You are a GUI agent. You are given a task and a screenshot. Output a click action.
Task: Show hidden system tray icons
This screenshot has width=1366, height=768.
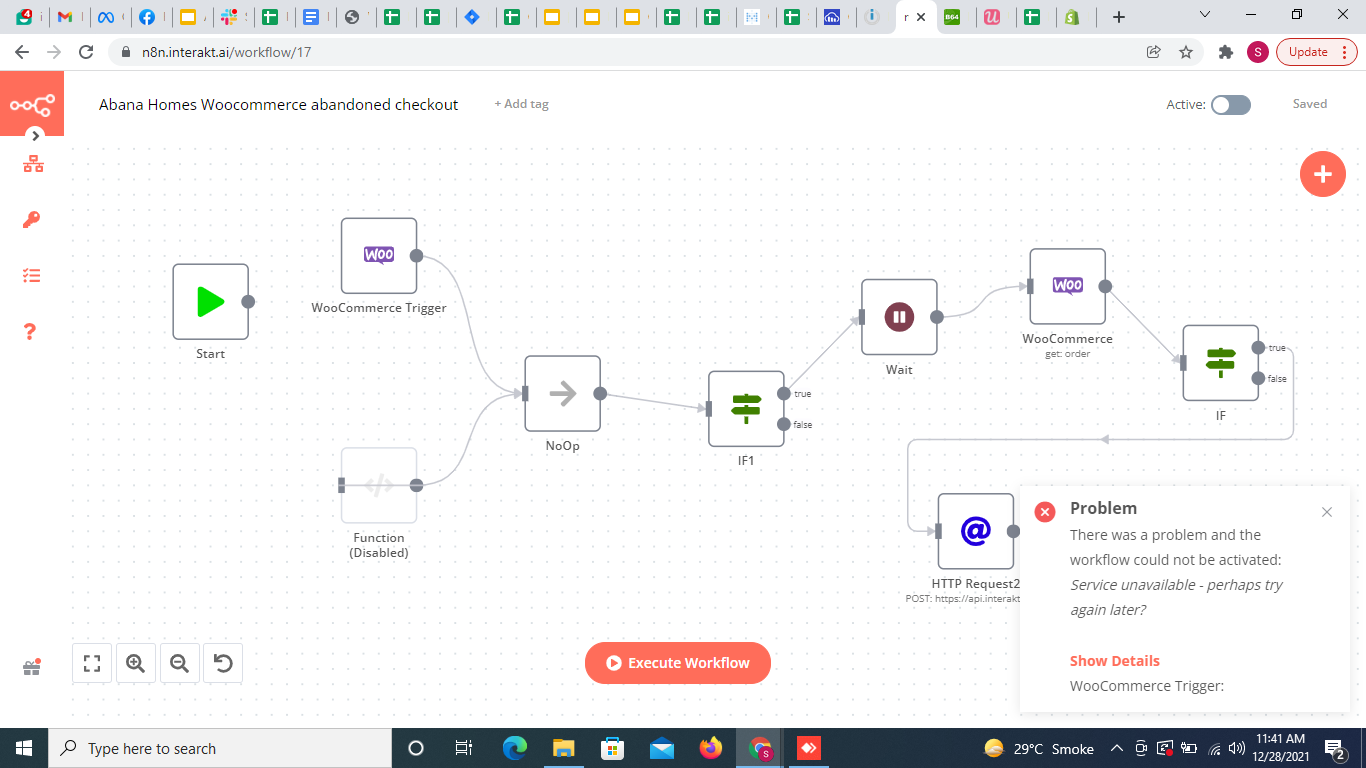tap(1116, 748)
